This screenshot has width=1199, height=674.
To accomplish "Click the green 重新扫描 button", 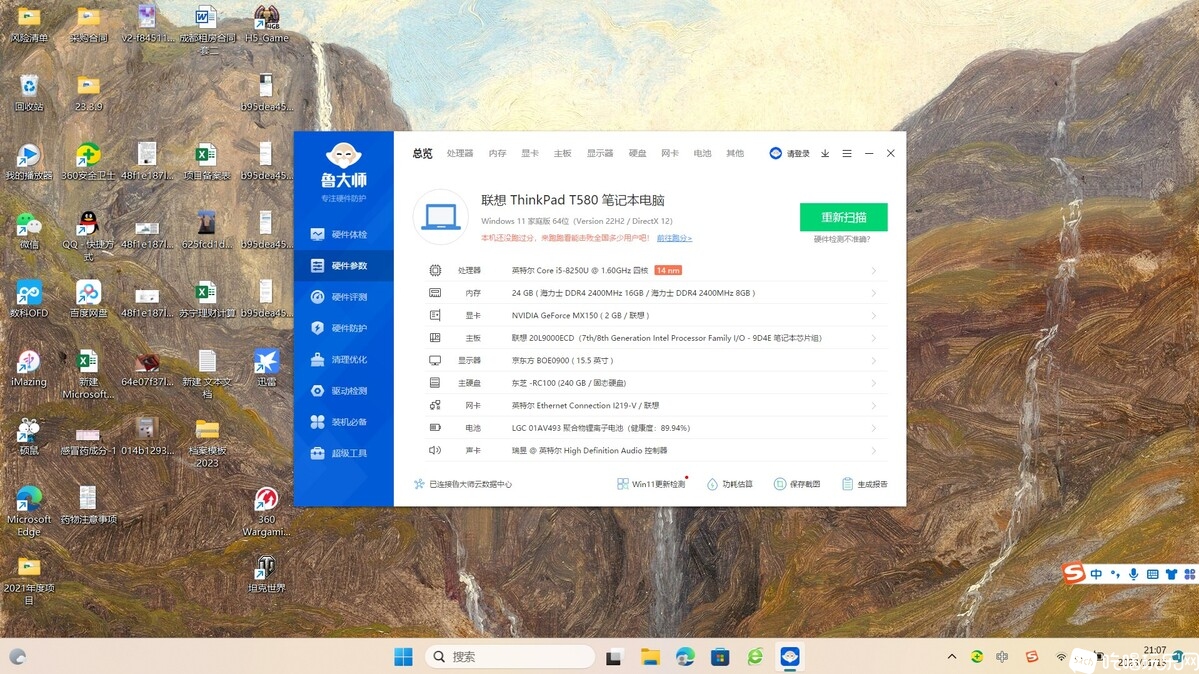I will click(x=843, y=217).
